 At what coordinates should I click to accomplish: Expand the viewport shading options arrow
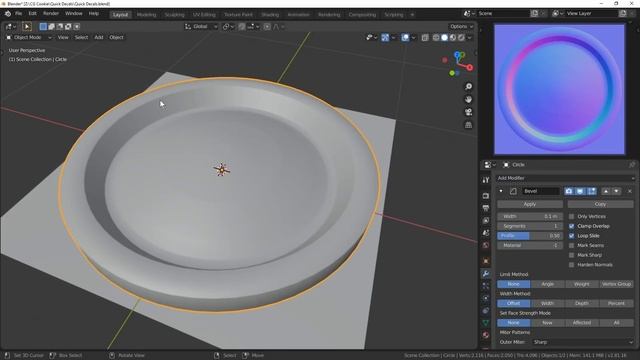469,38
